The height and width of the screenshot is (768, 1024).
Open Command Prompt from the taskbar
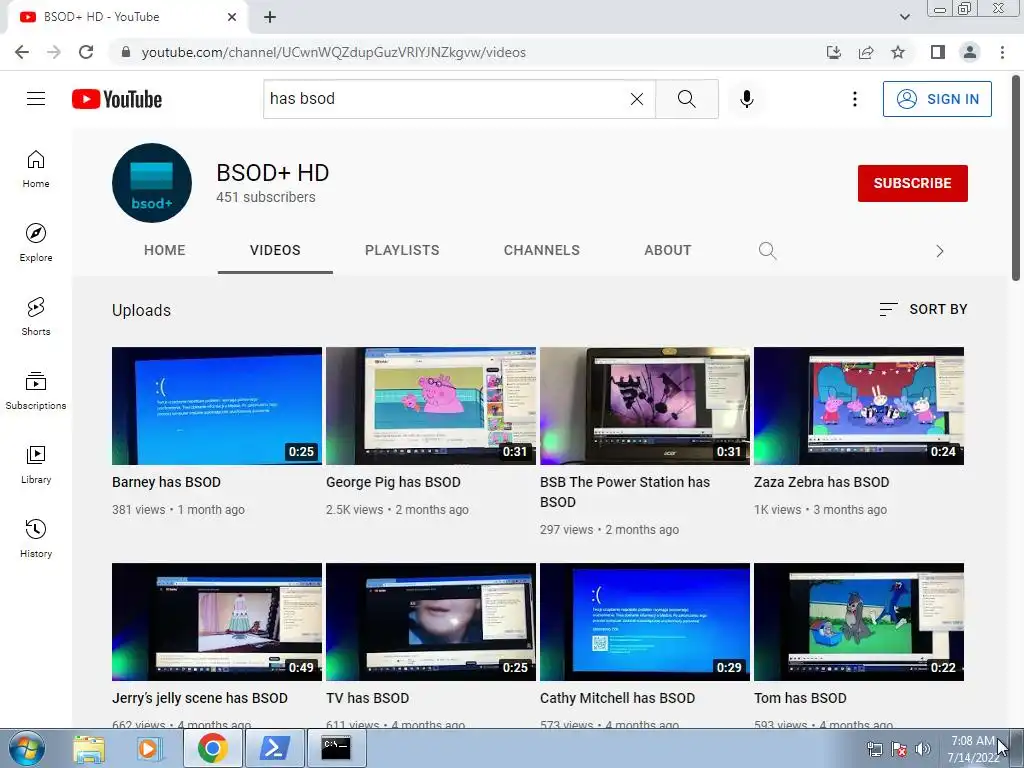click(336, 748)
